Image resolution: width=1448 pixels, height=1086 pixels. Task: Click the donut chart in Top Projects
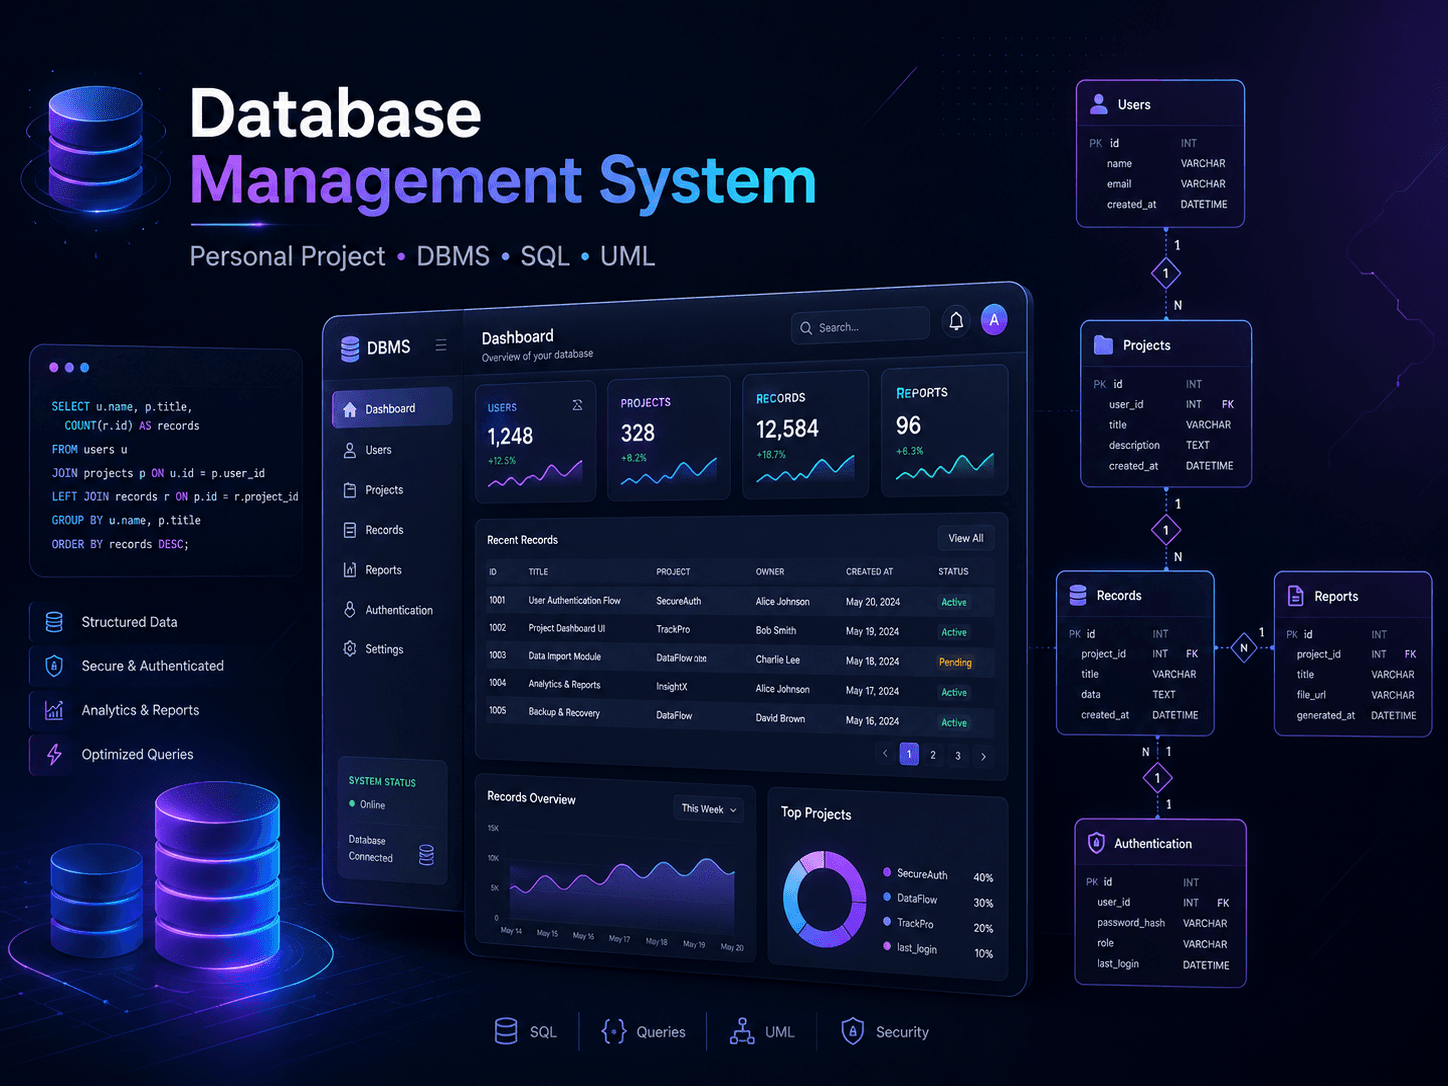(x=824, y=899)
